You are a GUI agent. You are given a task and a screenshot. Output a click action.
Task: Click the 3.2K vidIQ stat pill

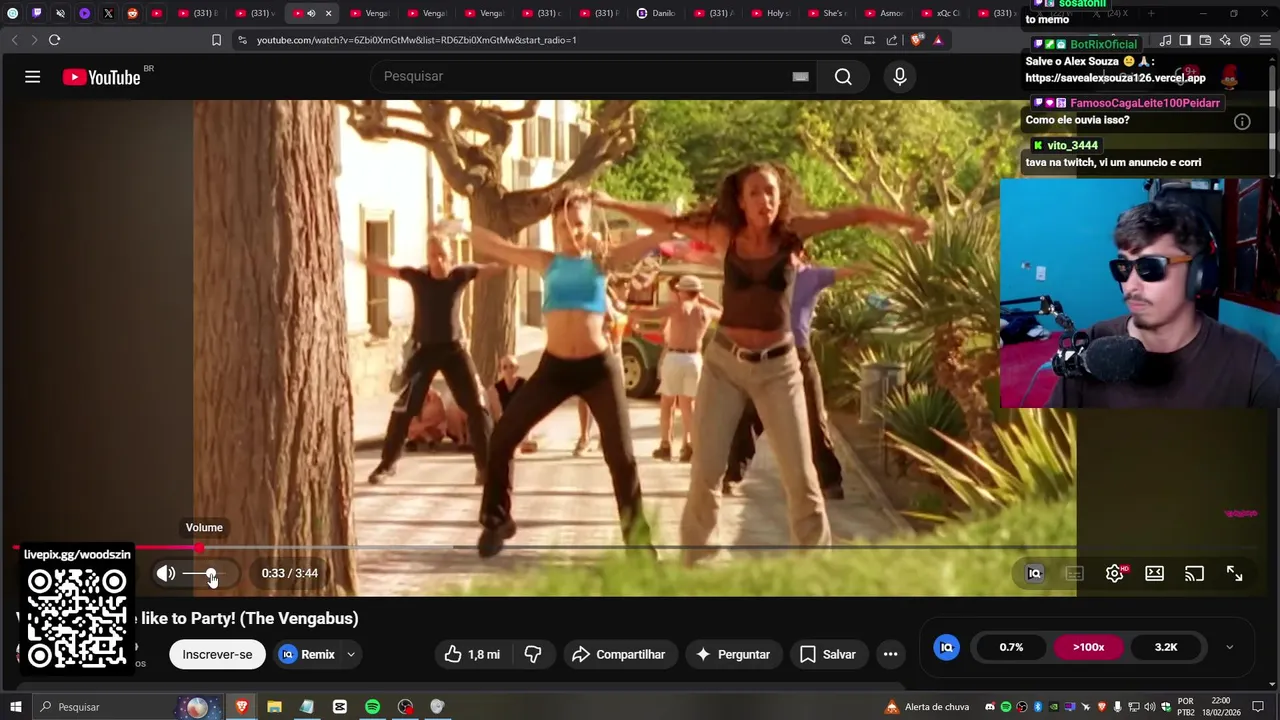(x=1166, y=647)
